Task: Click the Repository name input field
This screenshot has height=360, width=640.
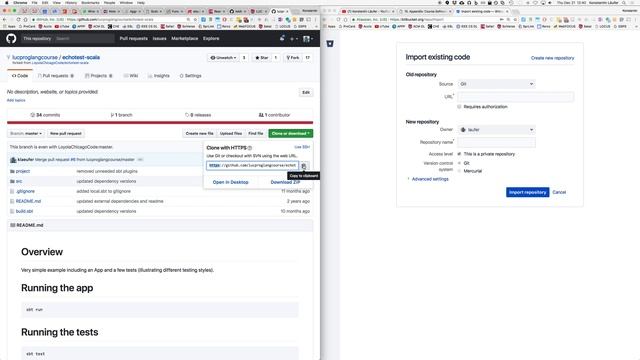Action: pos(496,142)
